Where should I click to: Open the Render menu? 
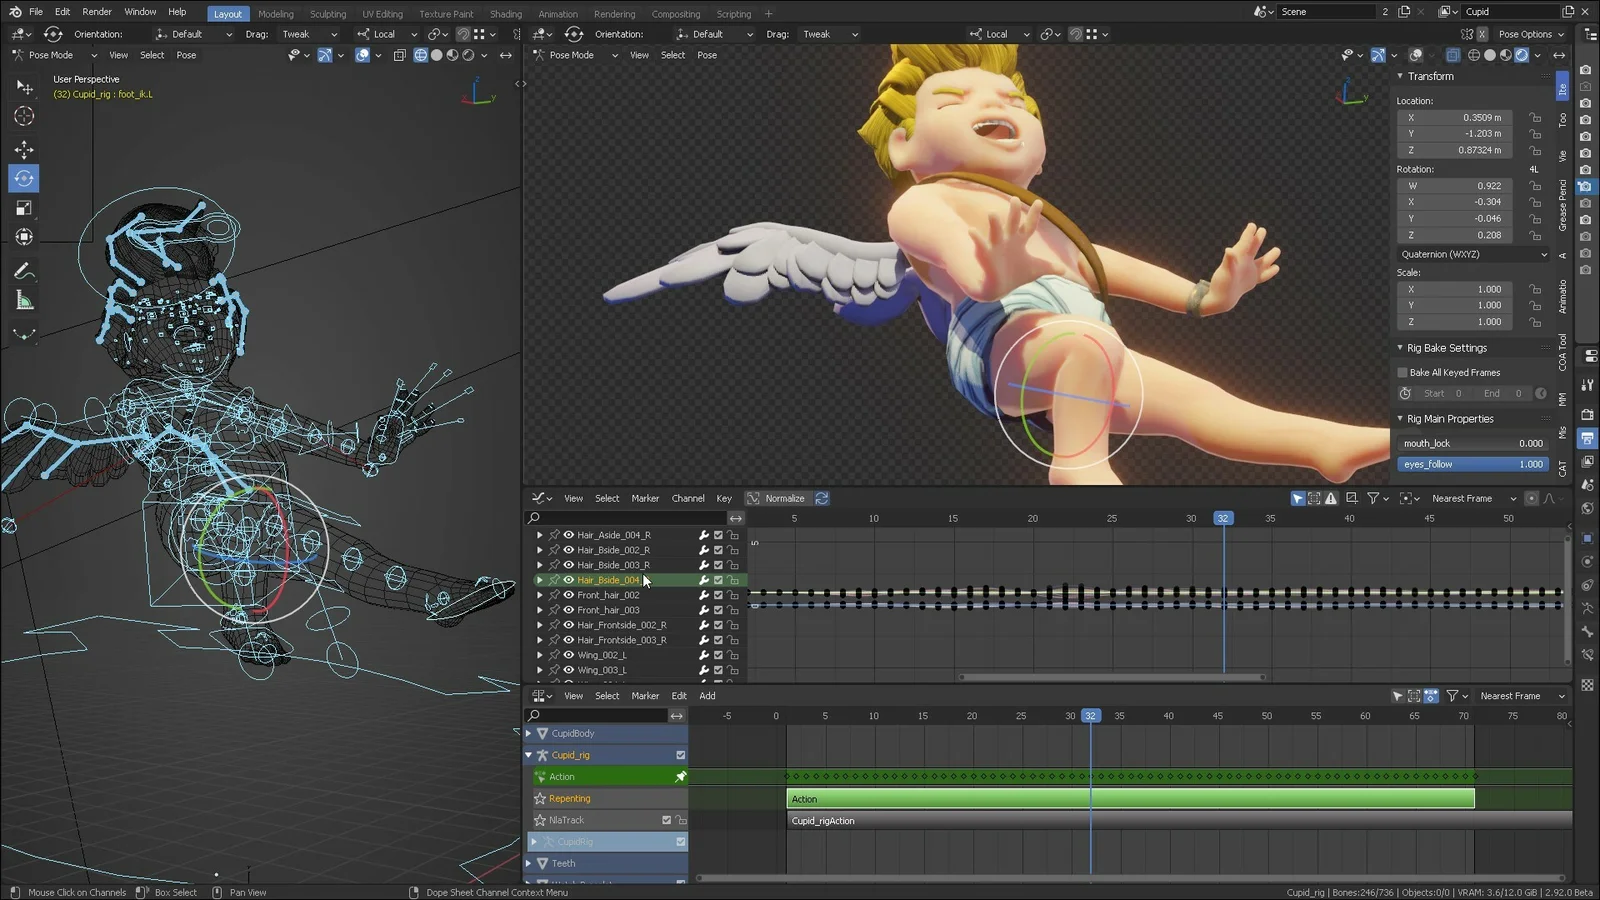click(97, 13)
